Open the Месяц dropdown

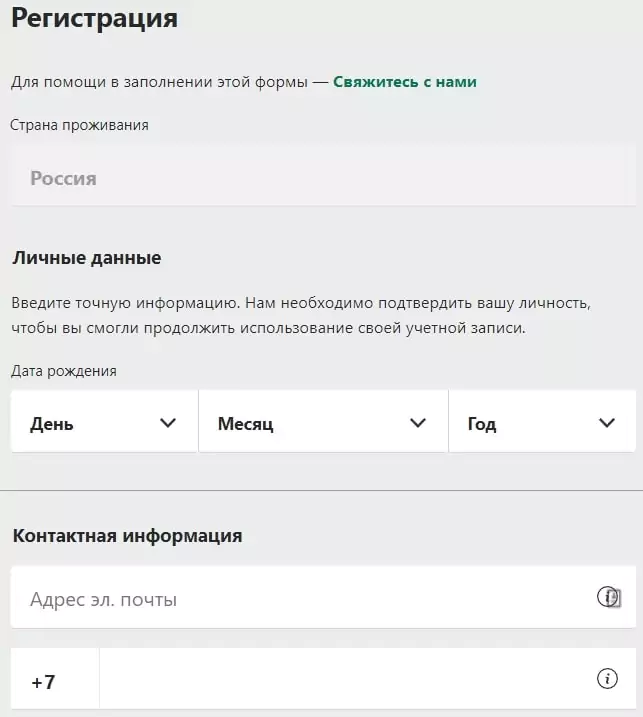(x=323, y=421)
